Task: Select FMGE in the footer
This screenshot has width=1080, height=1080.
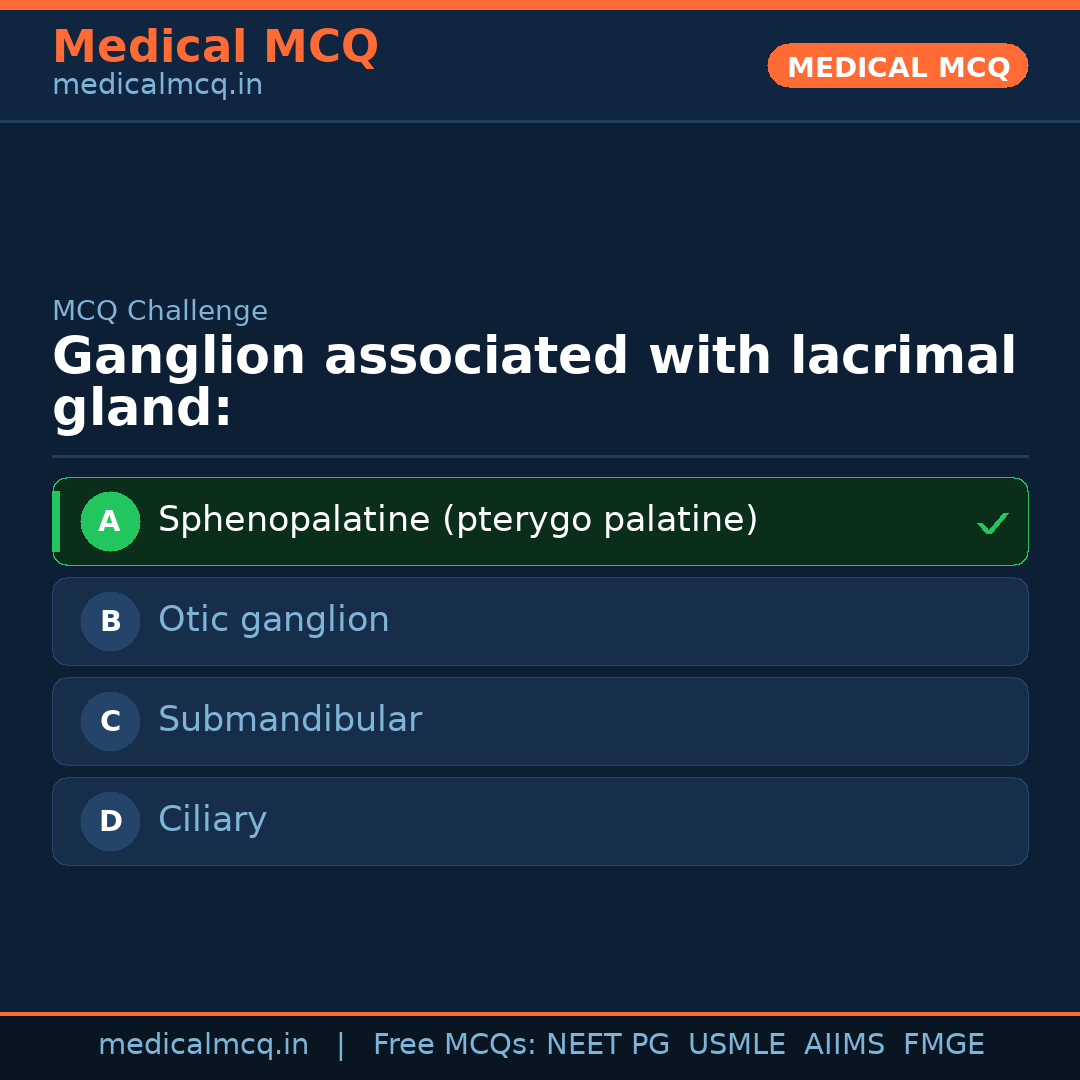Action: 943,1045
